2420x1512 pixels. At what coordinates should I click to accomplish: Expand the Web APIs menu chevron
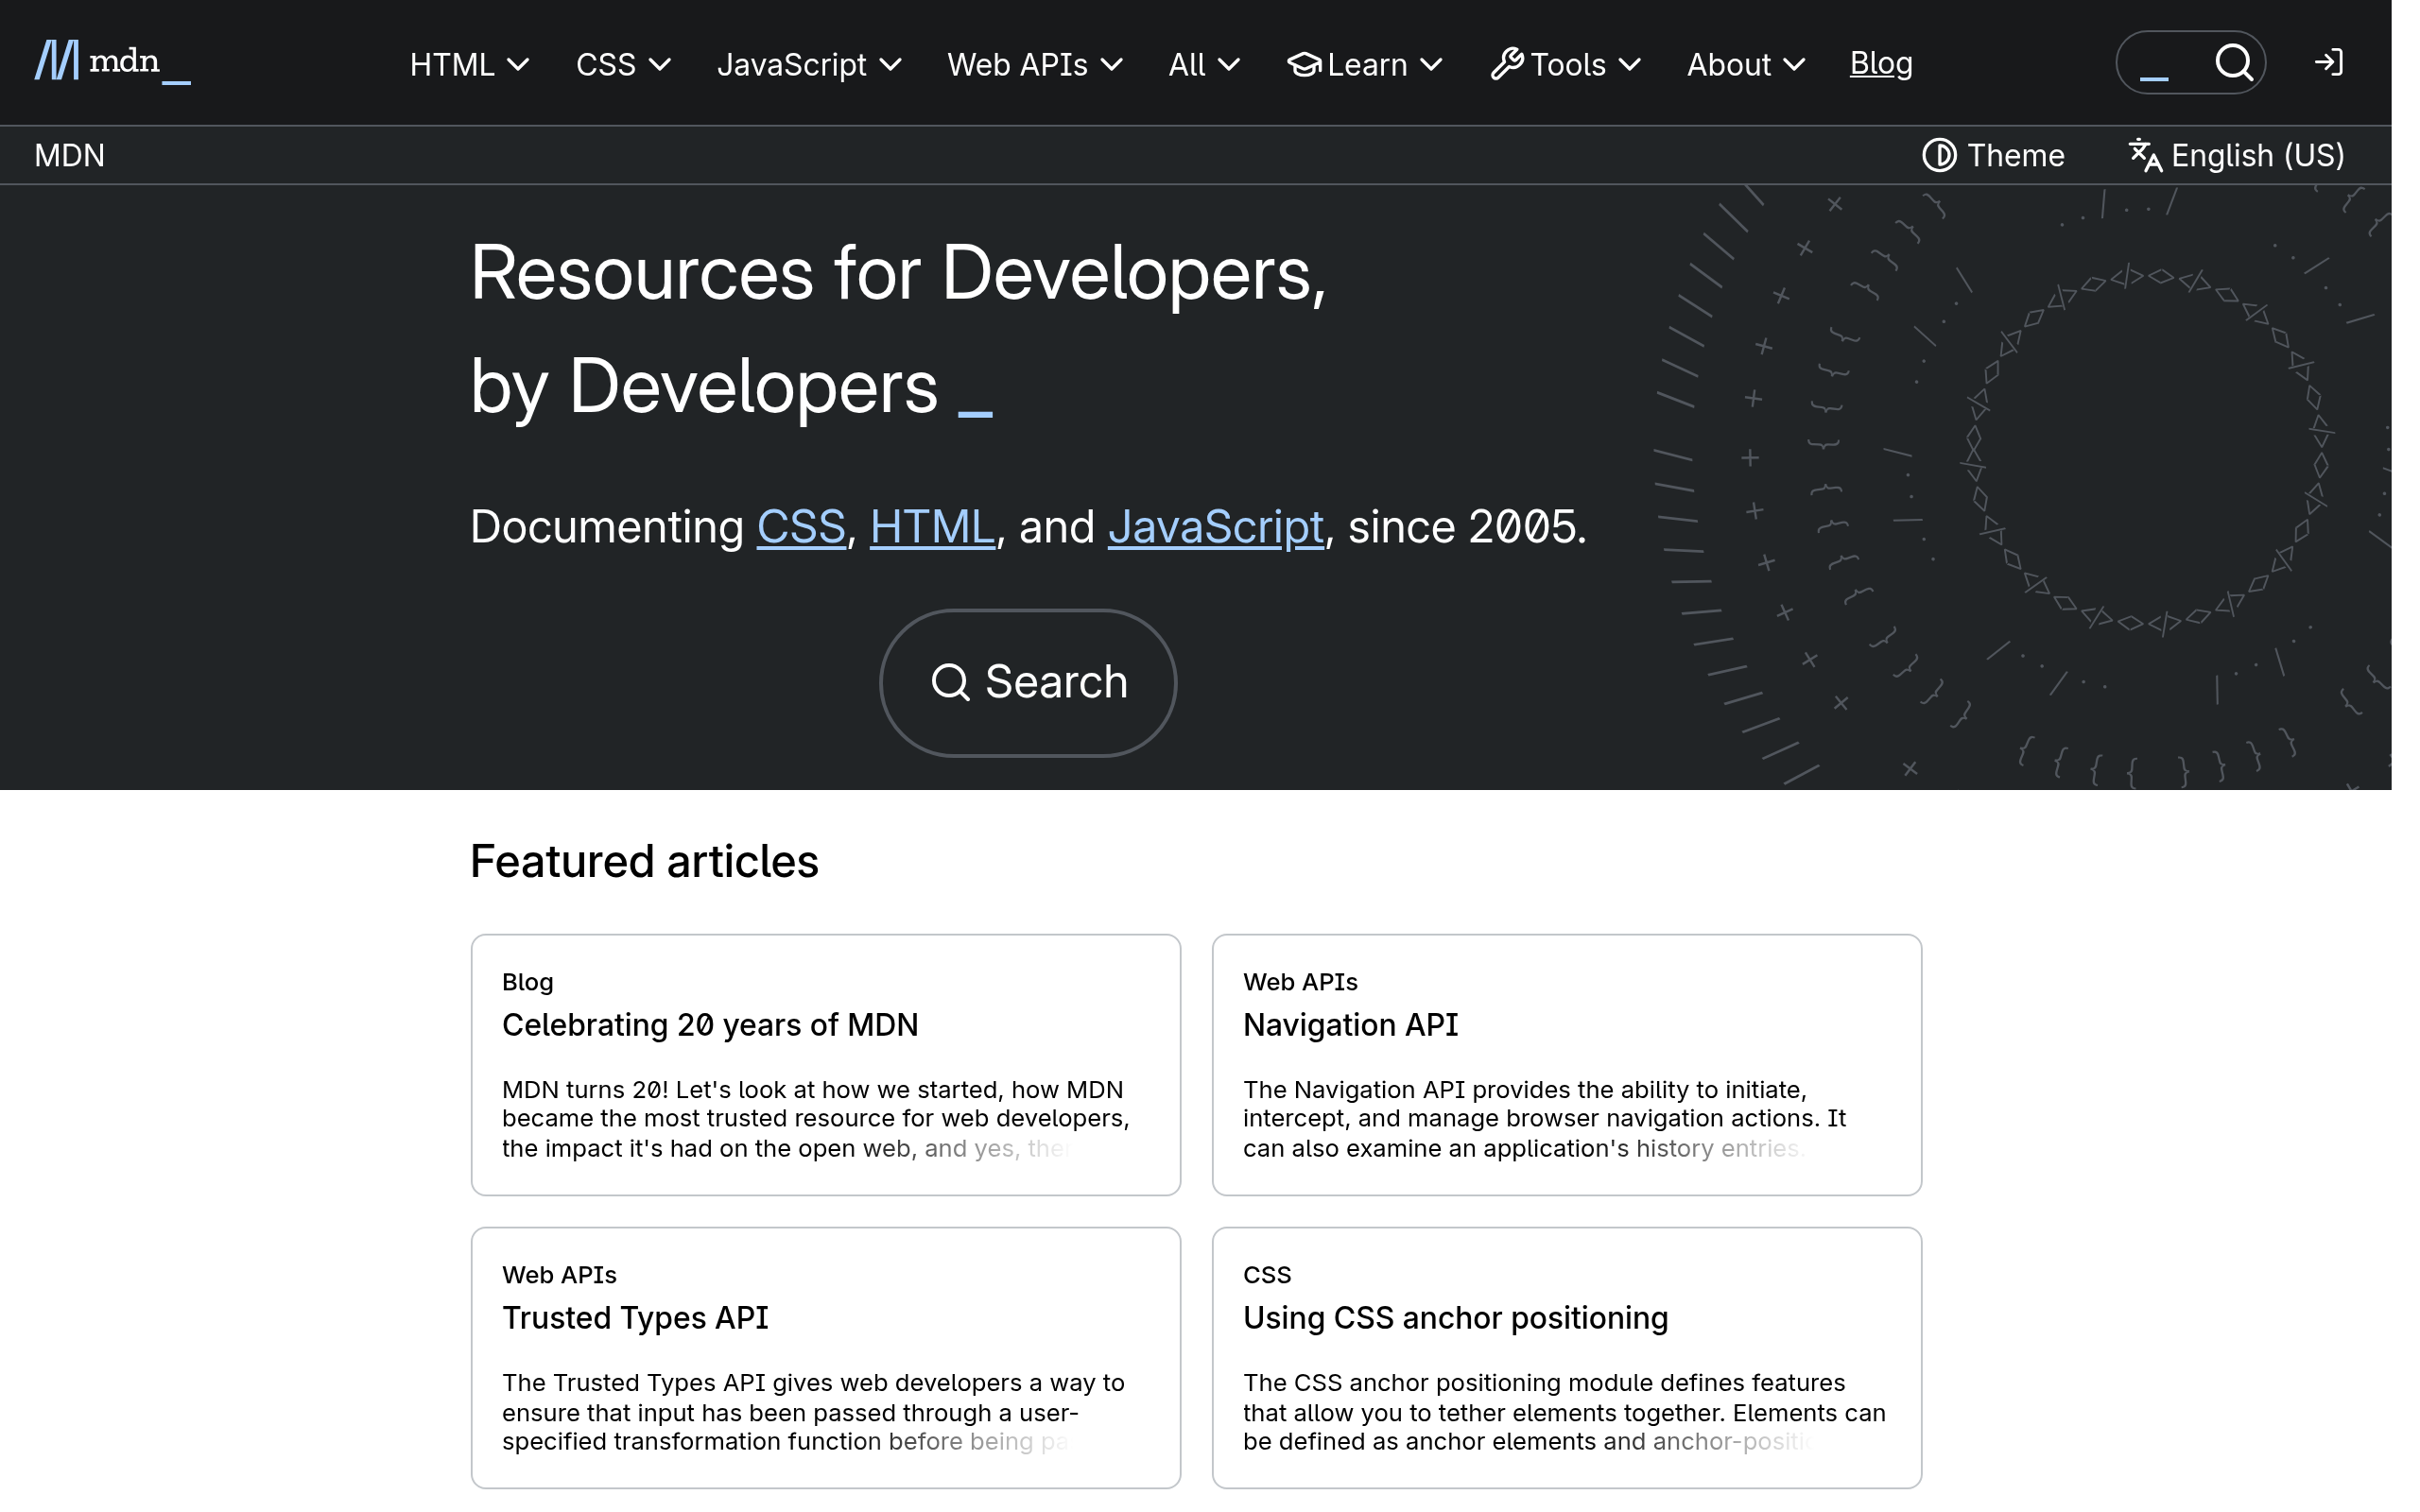1111,65
